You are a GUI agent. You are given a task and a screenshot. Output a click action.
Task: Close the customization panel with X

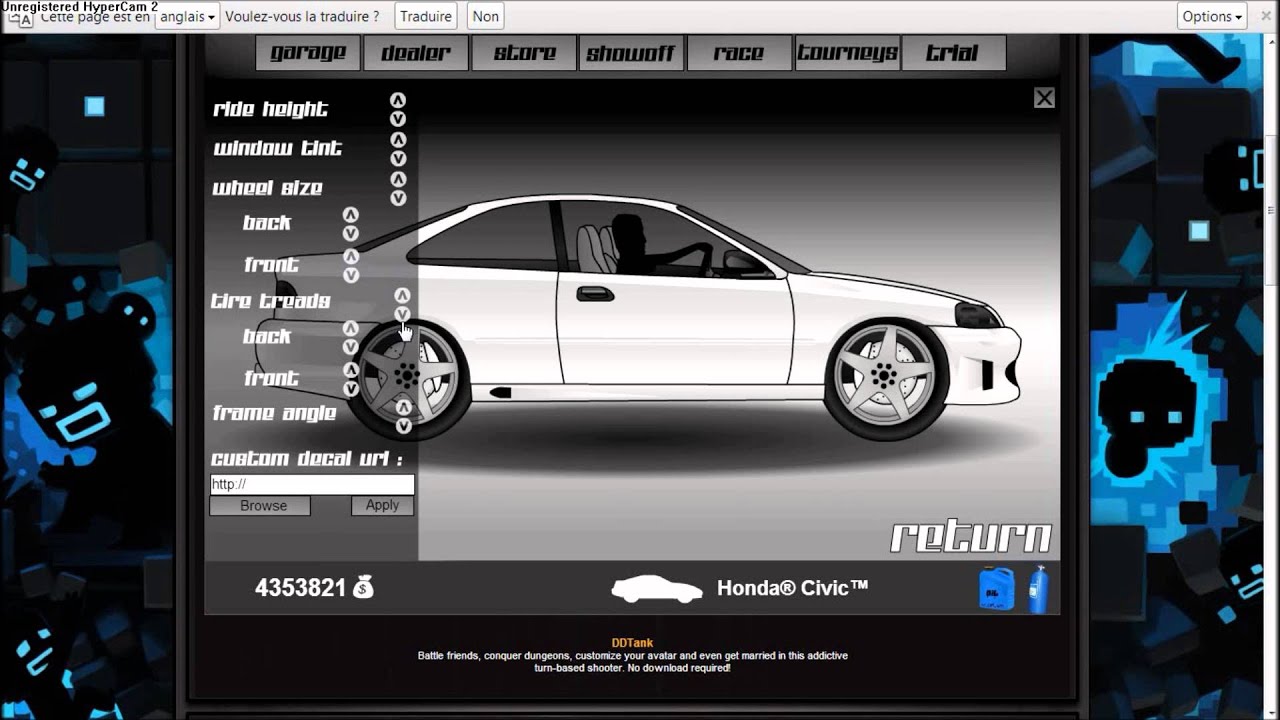point(1044,98)
